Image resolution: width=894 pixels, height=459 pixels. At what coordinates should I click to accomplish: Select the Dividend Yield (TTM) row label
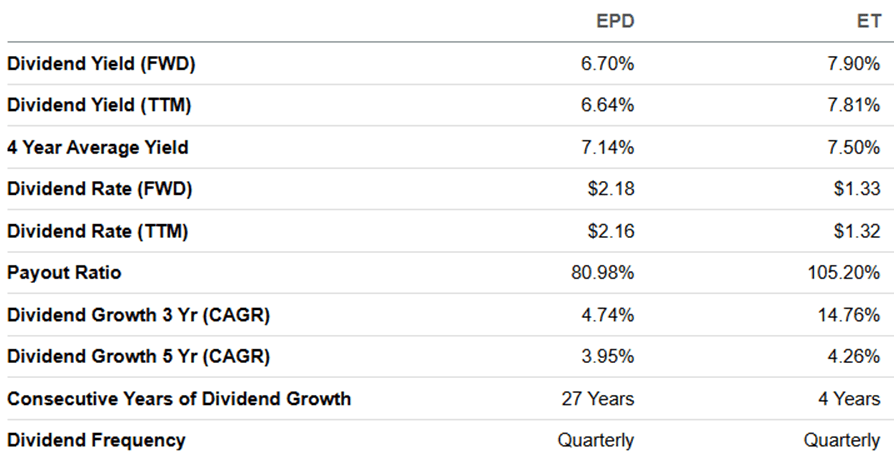point(100,105)
